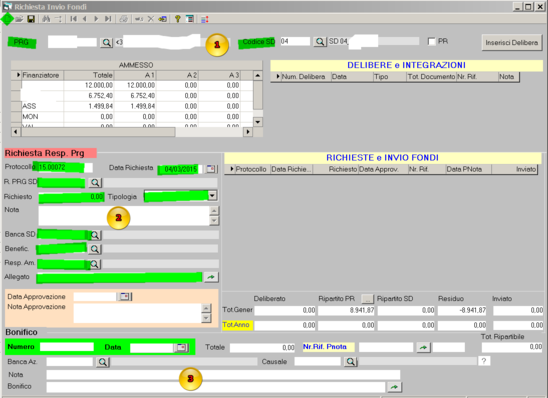Click the Nota Approvazione scroll up arrow
This screenshot has width=548, height=398.
click(207, 308)
